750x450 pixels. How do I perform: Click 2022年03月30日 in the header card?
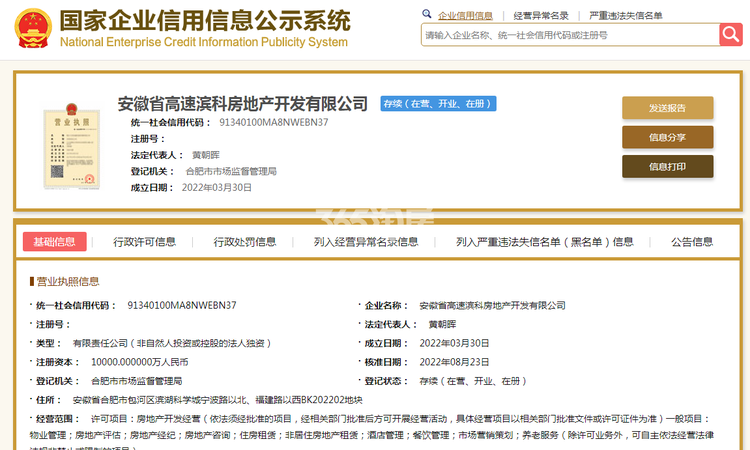click(217, 187)
